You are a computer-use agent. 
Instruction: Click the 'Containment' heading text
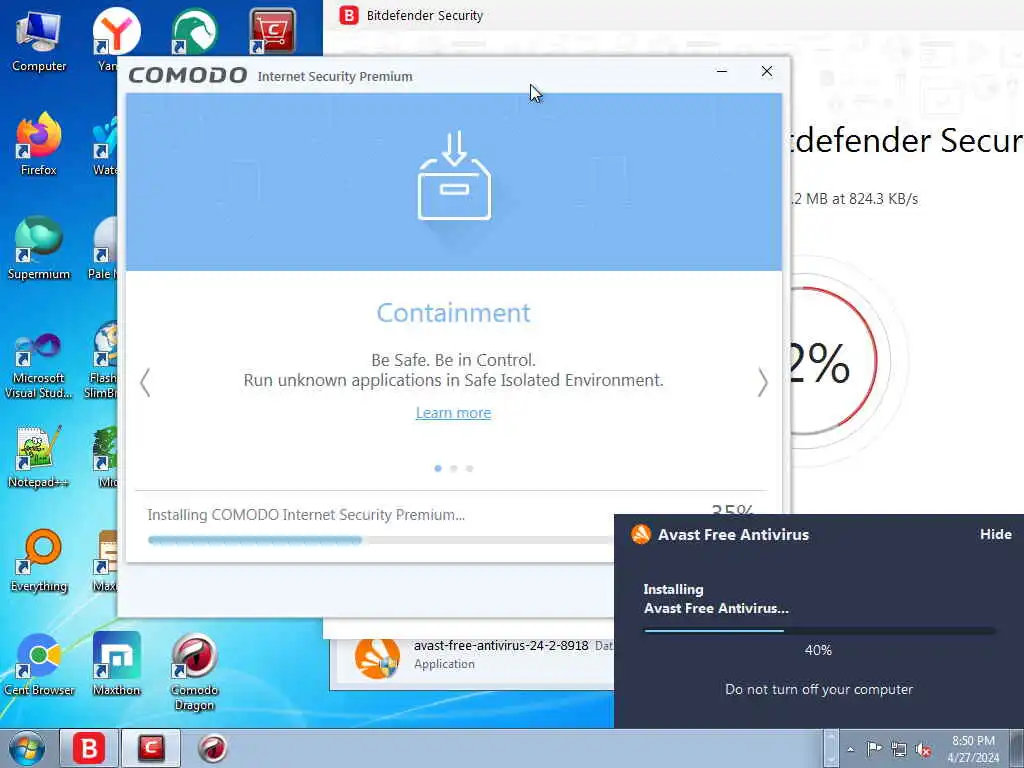pyautogui.click(x=453, y=313)
